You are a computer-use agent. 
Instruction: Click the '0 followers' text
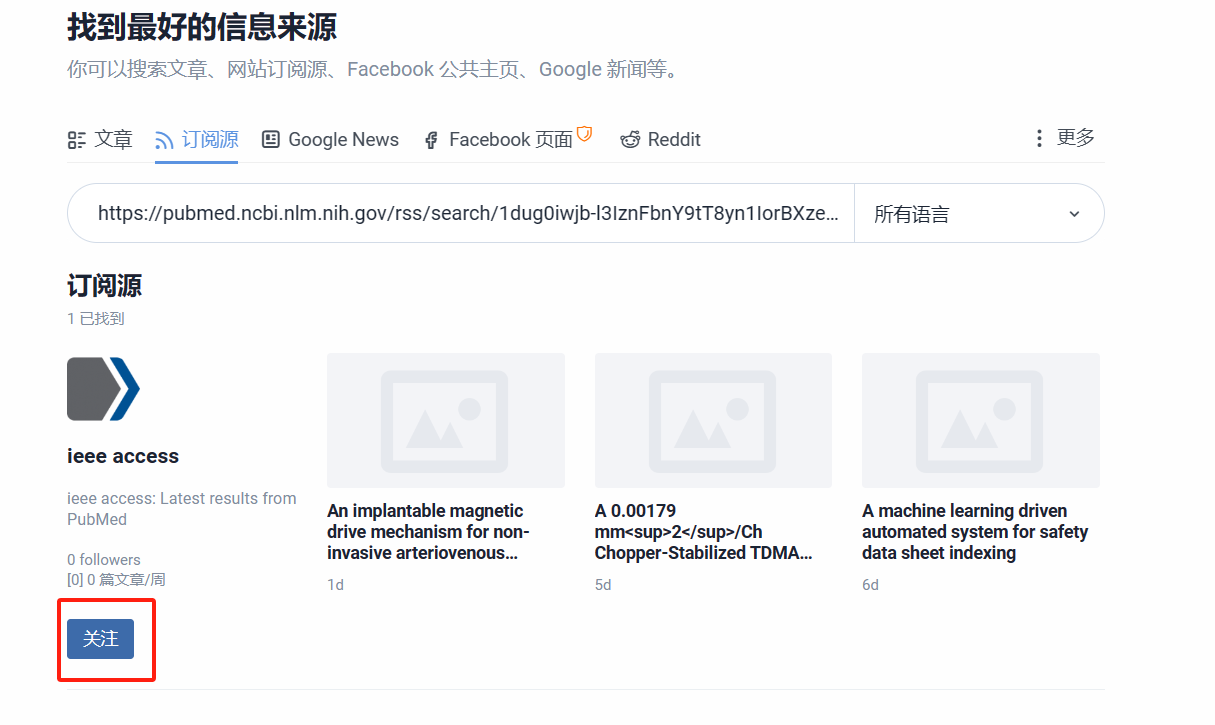104,560
